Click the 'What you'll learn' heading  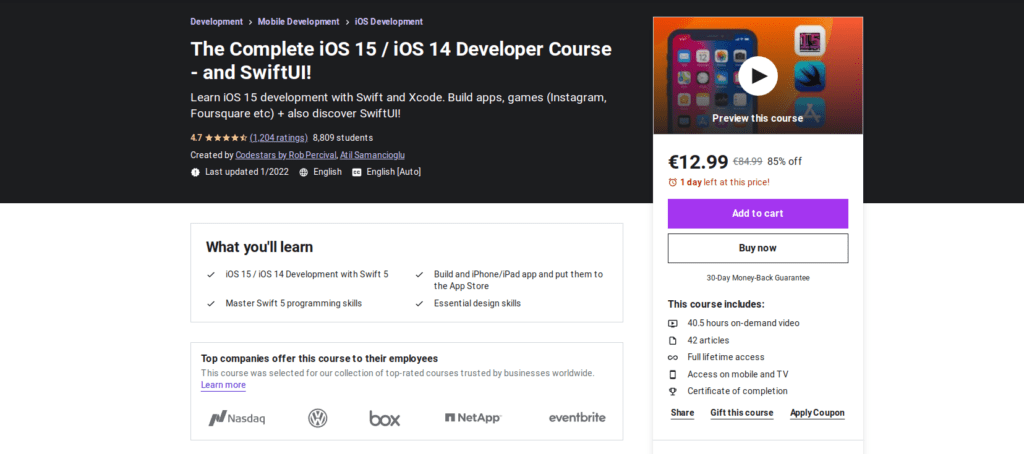point(259,247)
